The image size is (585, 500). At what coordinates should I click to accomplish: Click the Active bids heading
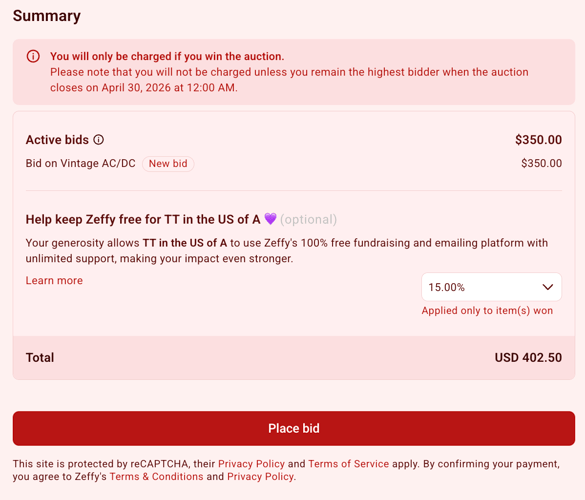click(57, 140)
